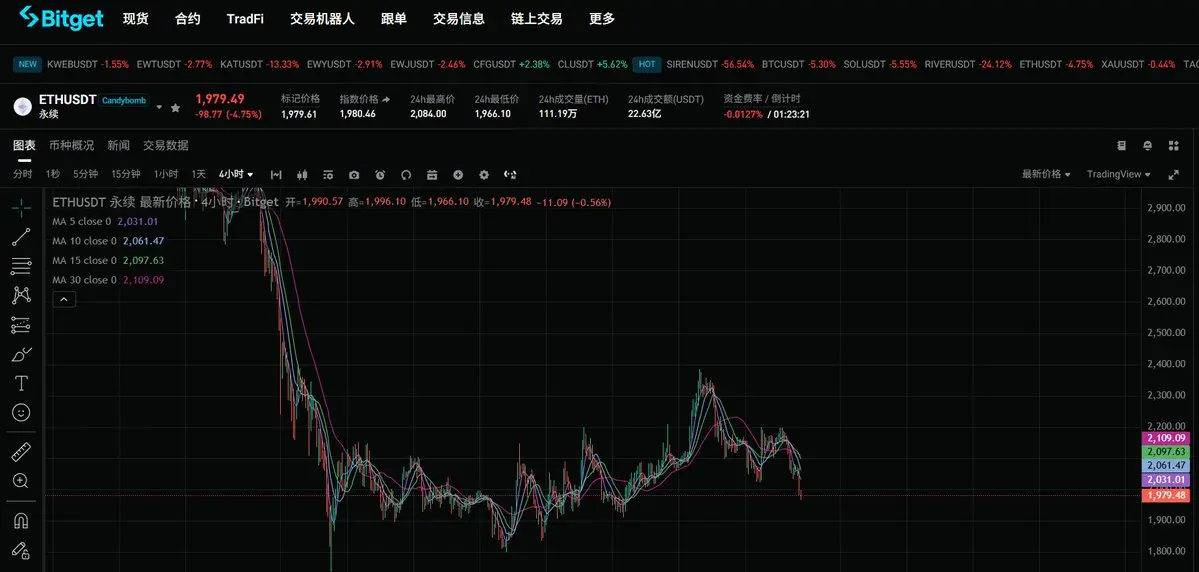The width and height of the screenshot is (1199, 572).
Task: Open candlestick chart style selector
Action: pos(302,174)
